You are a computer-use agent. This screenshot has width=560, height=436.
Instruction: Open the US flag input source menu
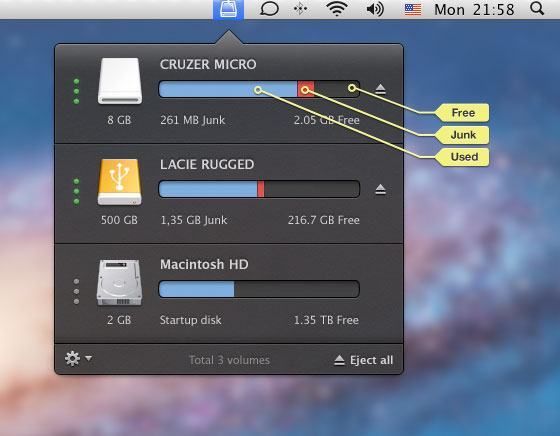[413, 9]
